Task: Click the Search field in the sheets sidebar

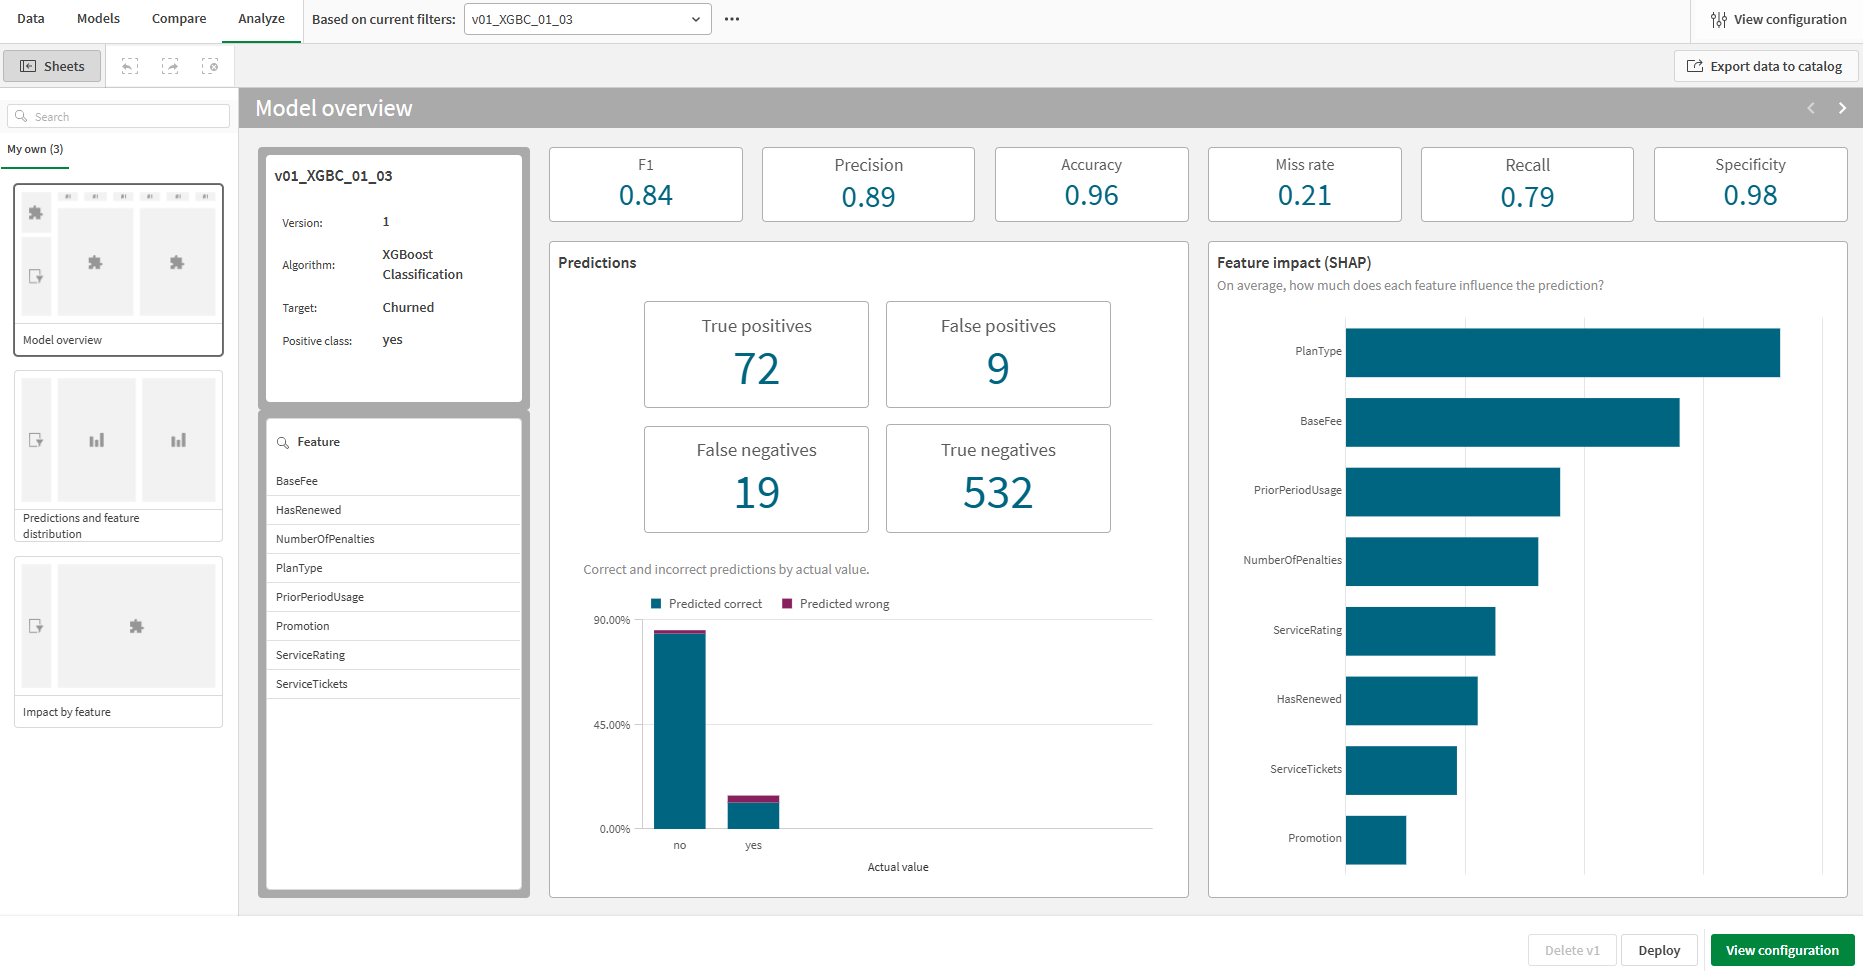Action: point(118,115)
